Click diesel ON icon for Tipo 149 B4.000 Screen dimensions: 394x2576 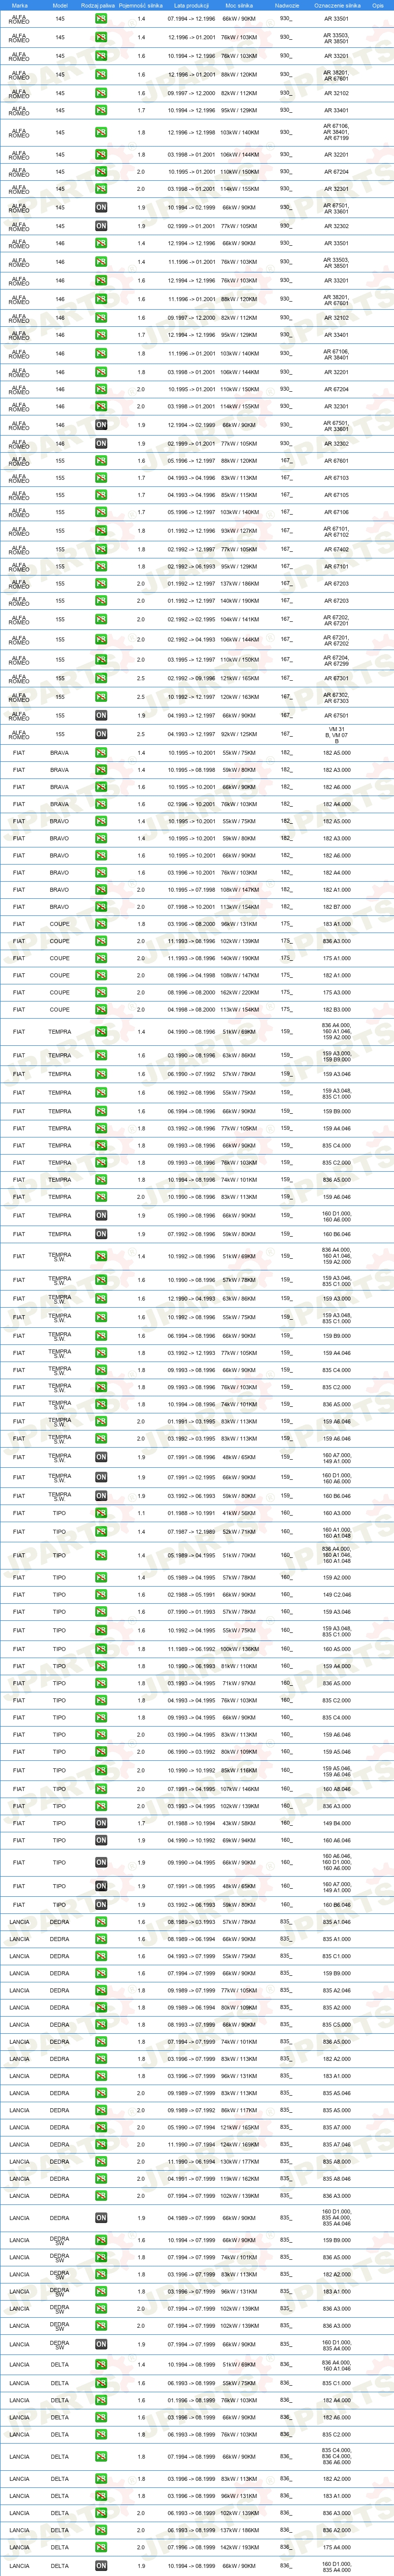click(x=101, y=1823)
